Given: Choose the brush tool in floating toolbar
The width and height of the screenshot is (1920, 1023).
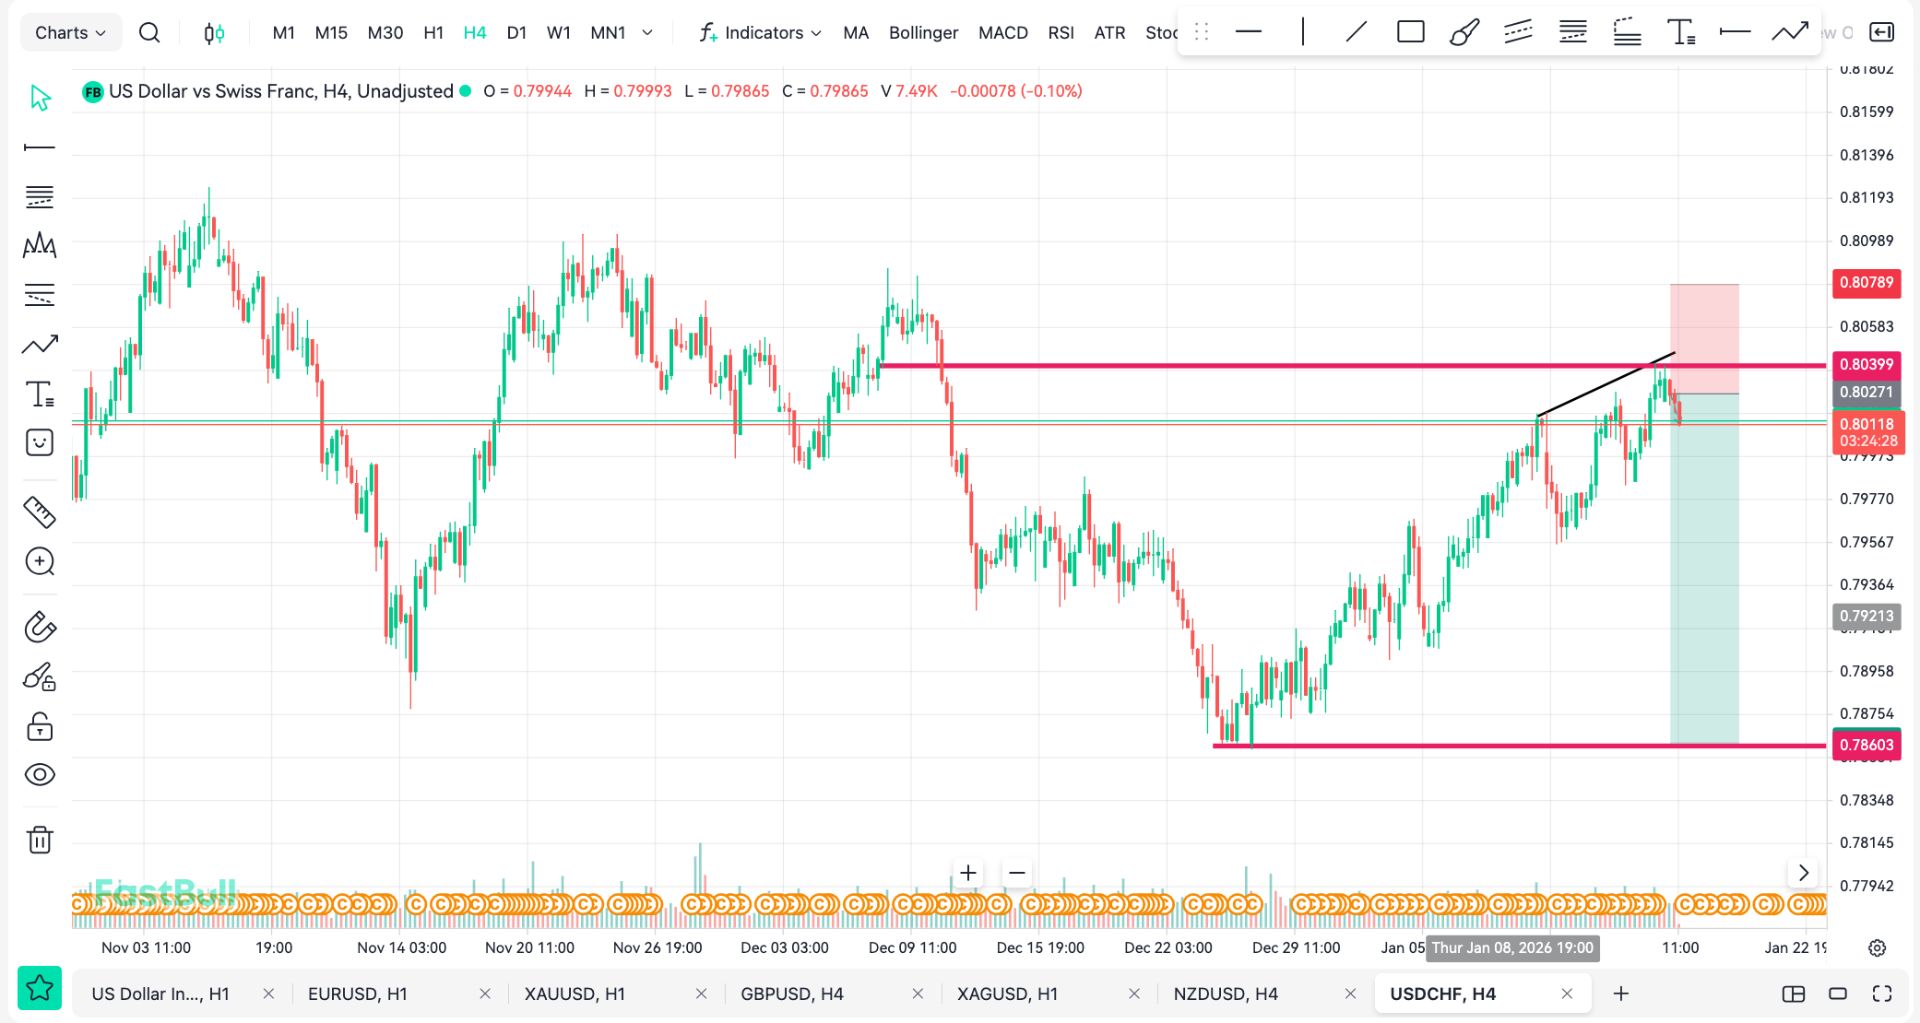Looking at the screenshot, I should tap(1464, 32).
